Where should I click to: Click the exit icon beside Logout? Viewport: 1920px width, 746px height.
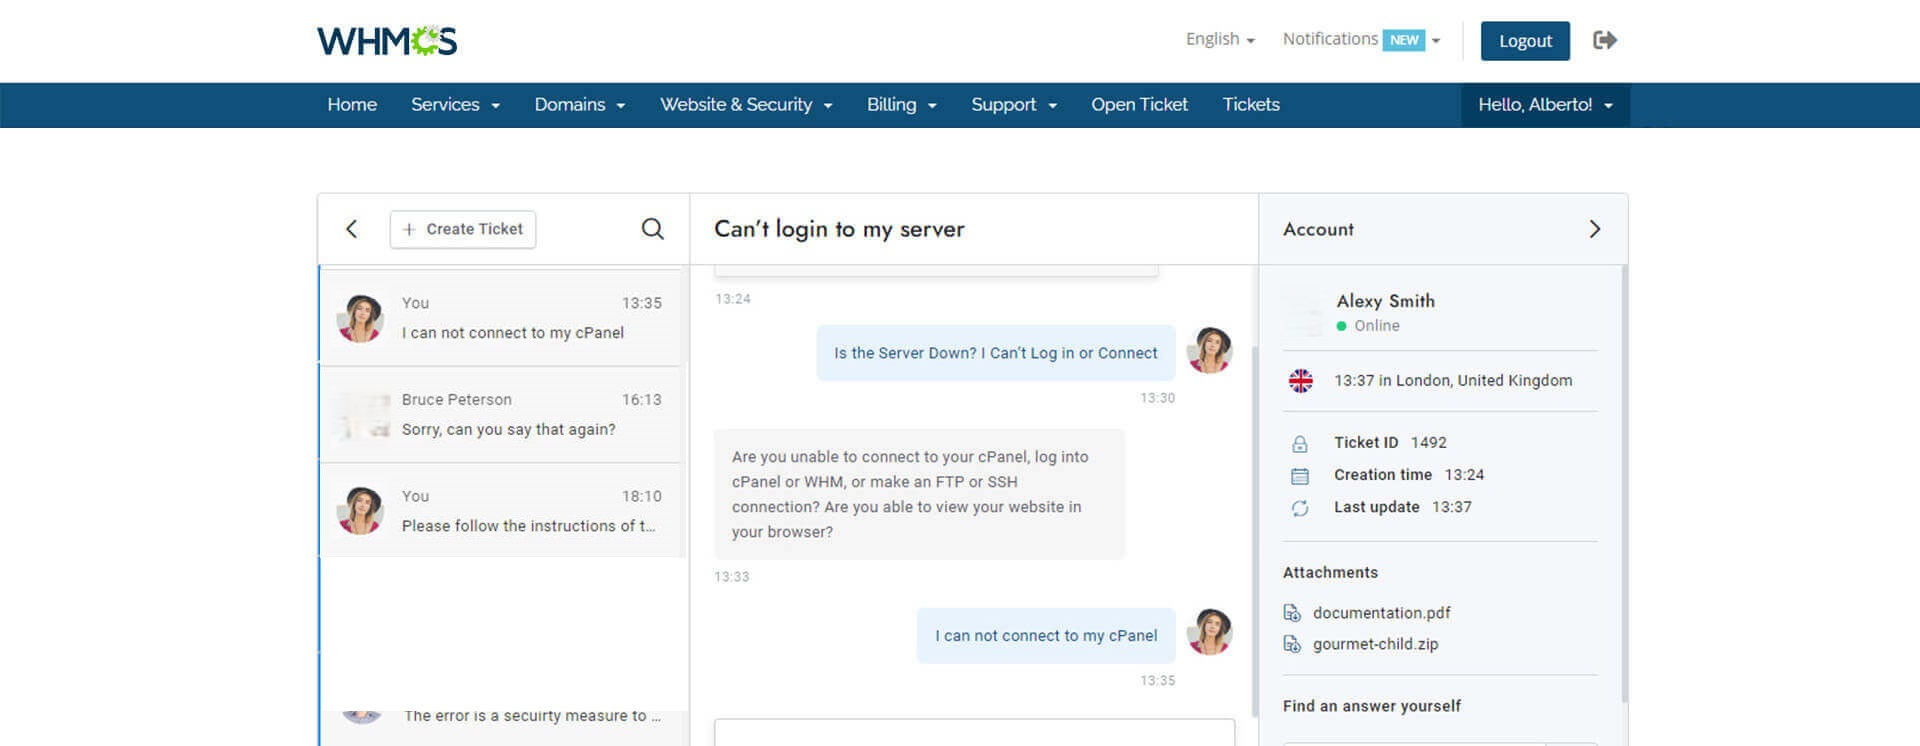pos(1605,40)
